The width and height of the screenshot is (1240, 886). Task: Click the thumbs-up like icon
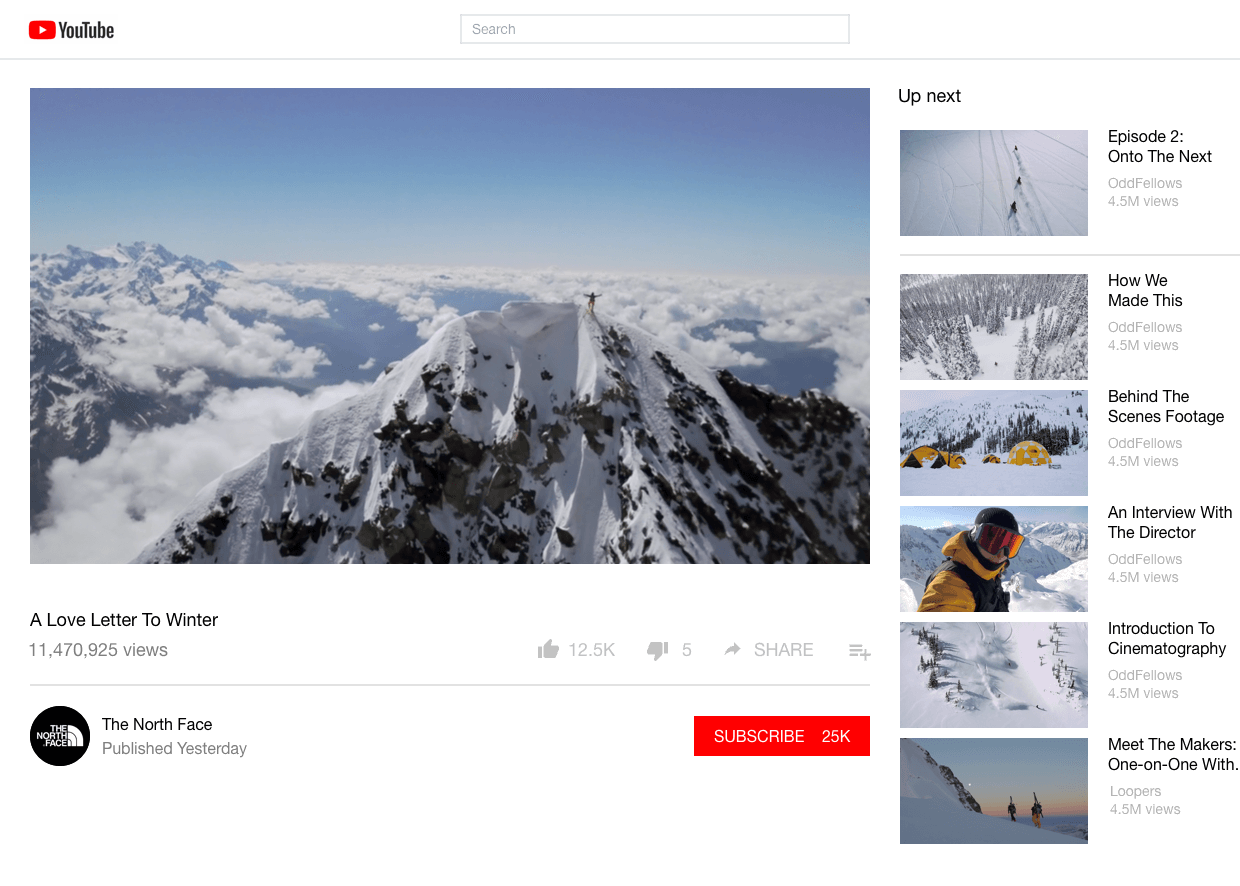point(548,650)
